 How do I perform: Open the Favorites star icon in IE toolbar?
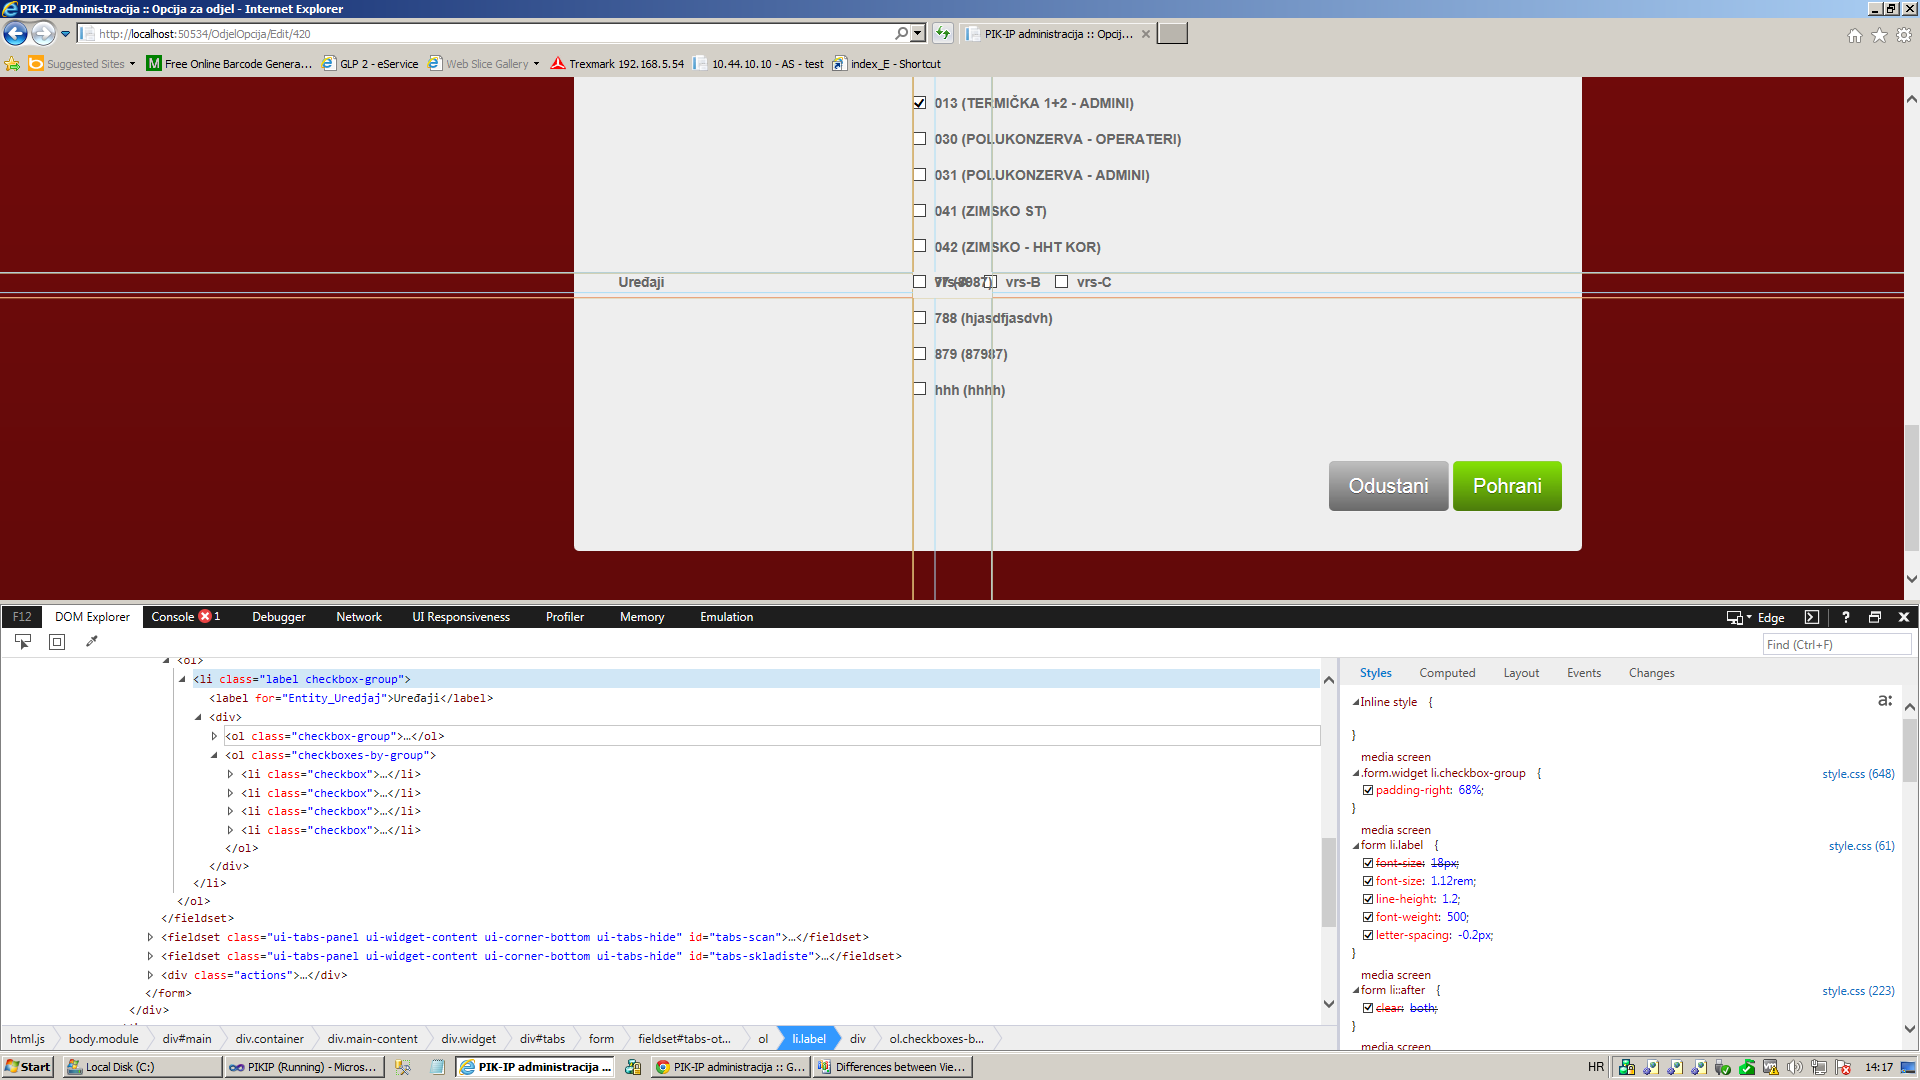1879,35
